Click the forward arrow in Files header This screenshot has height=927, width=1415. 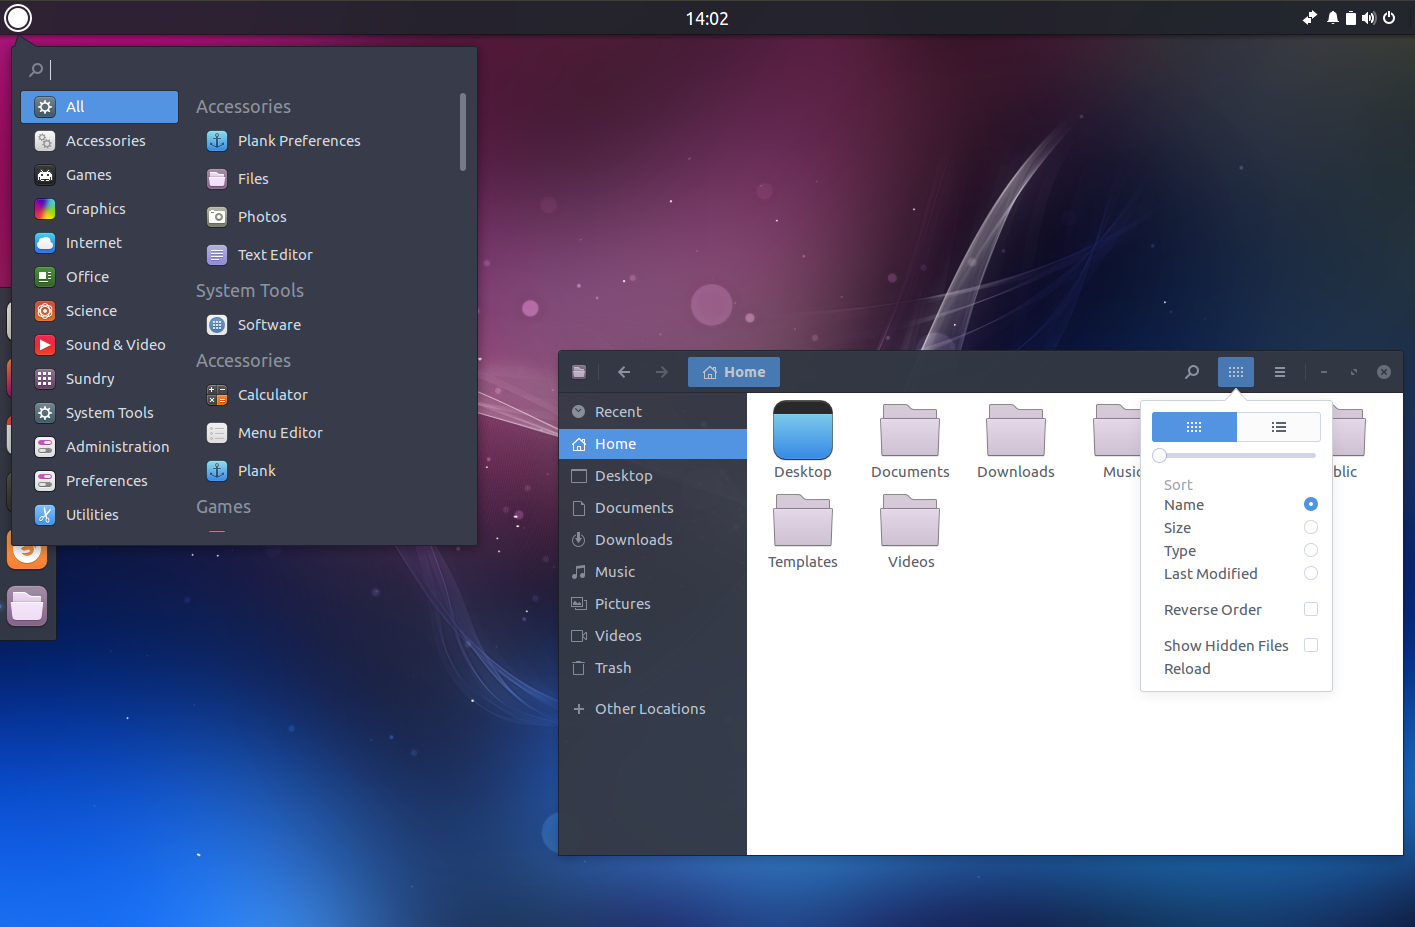662,372
